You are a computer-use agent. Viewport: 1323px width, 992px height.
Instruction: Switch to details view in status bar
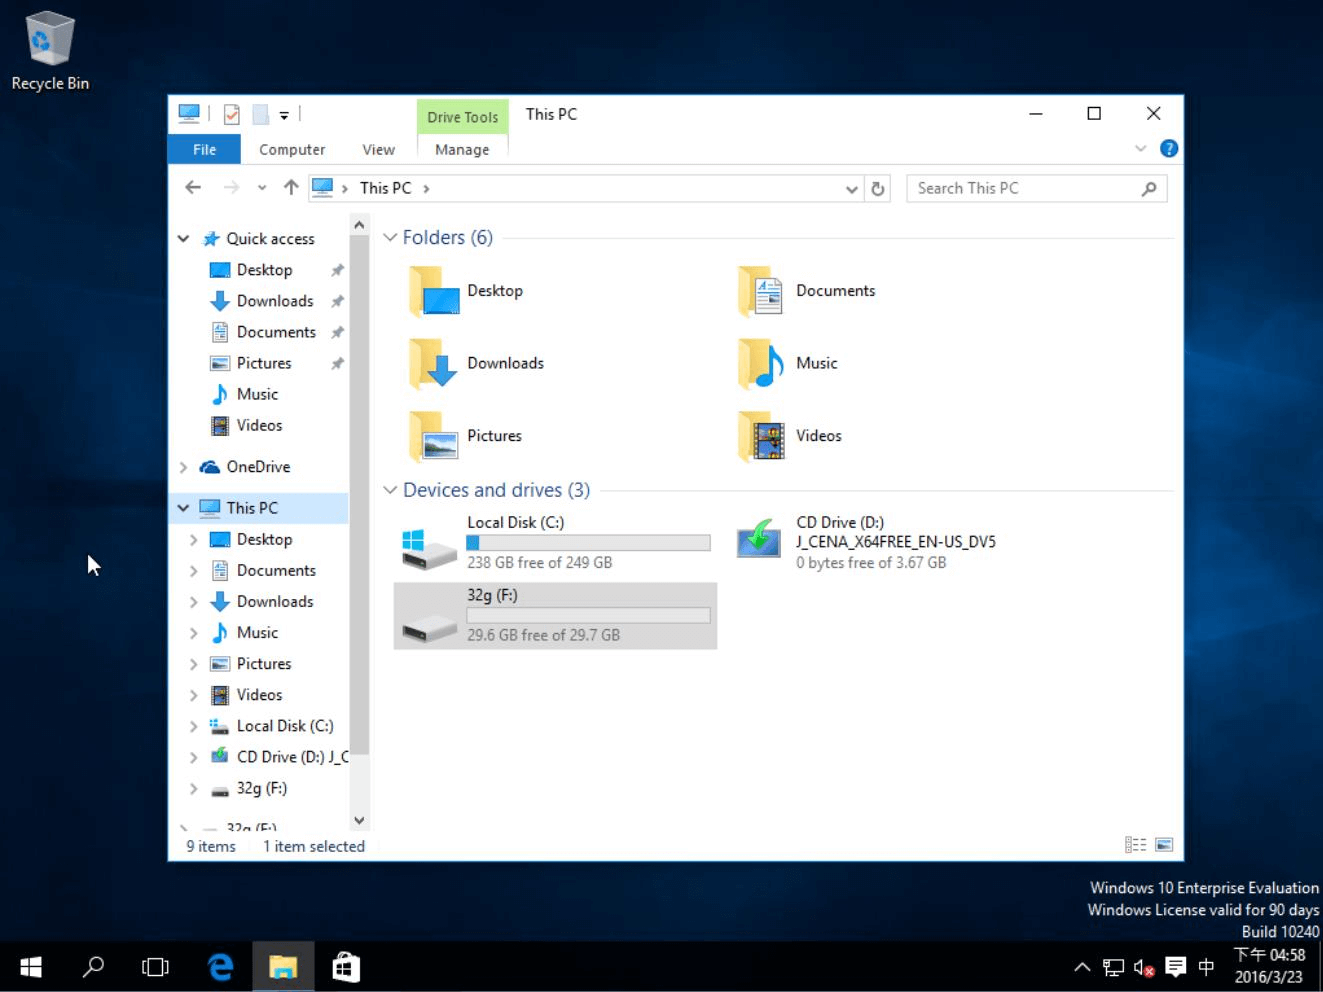pos(1136,846)
